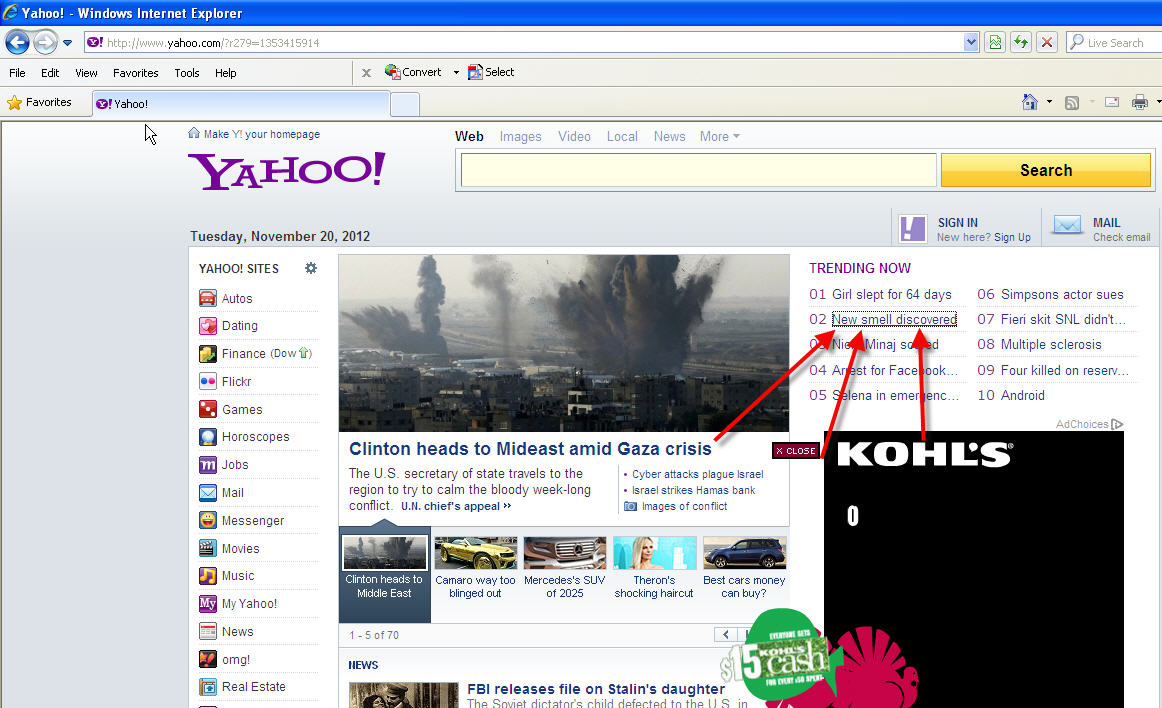Go to previous story carousel arrow
This screenshot has width=1162, height=708.
click(x=726, y=634)
